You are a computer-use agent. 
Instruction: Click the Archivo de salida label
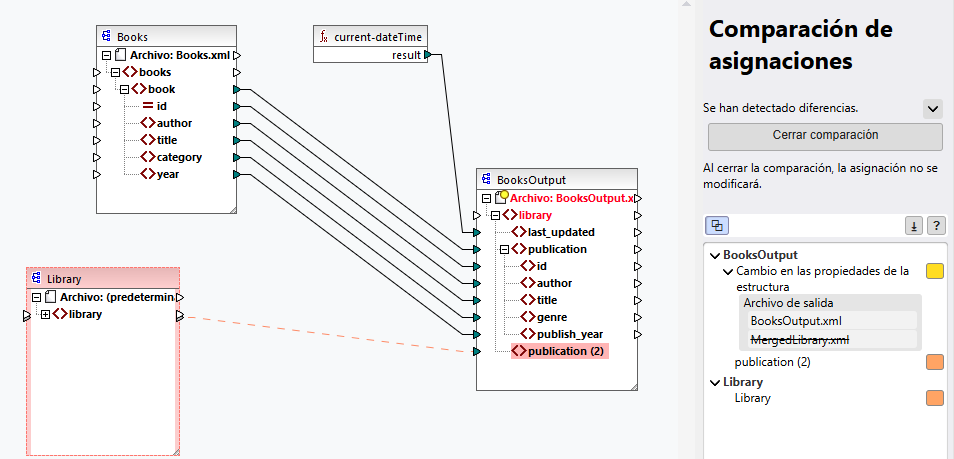point(789,303)
